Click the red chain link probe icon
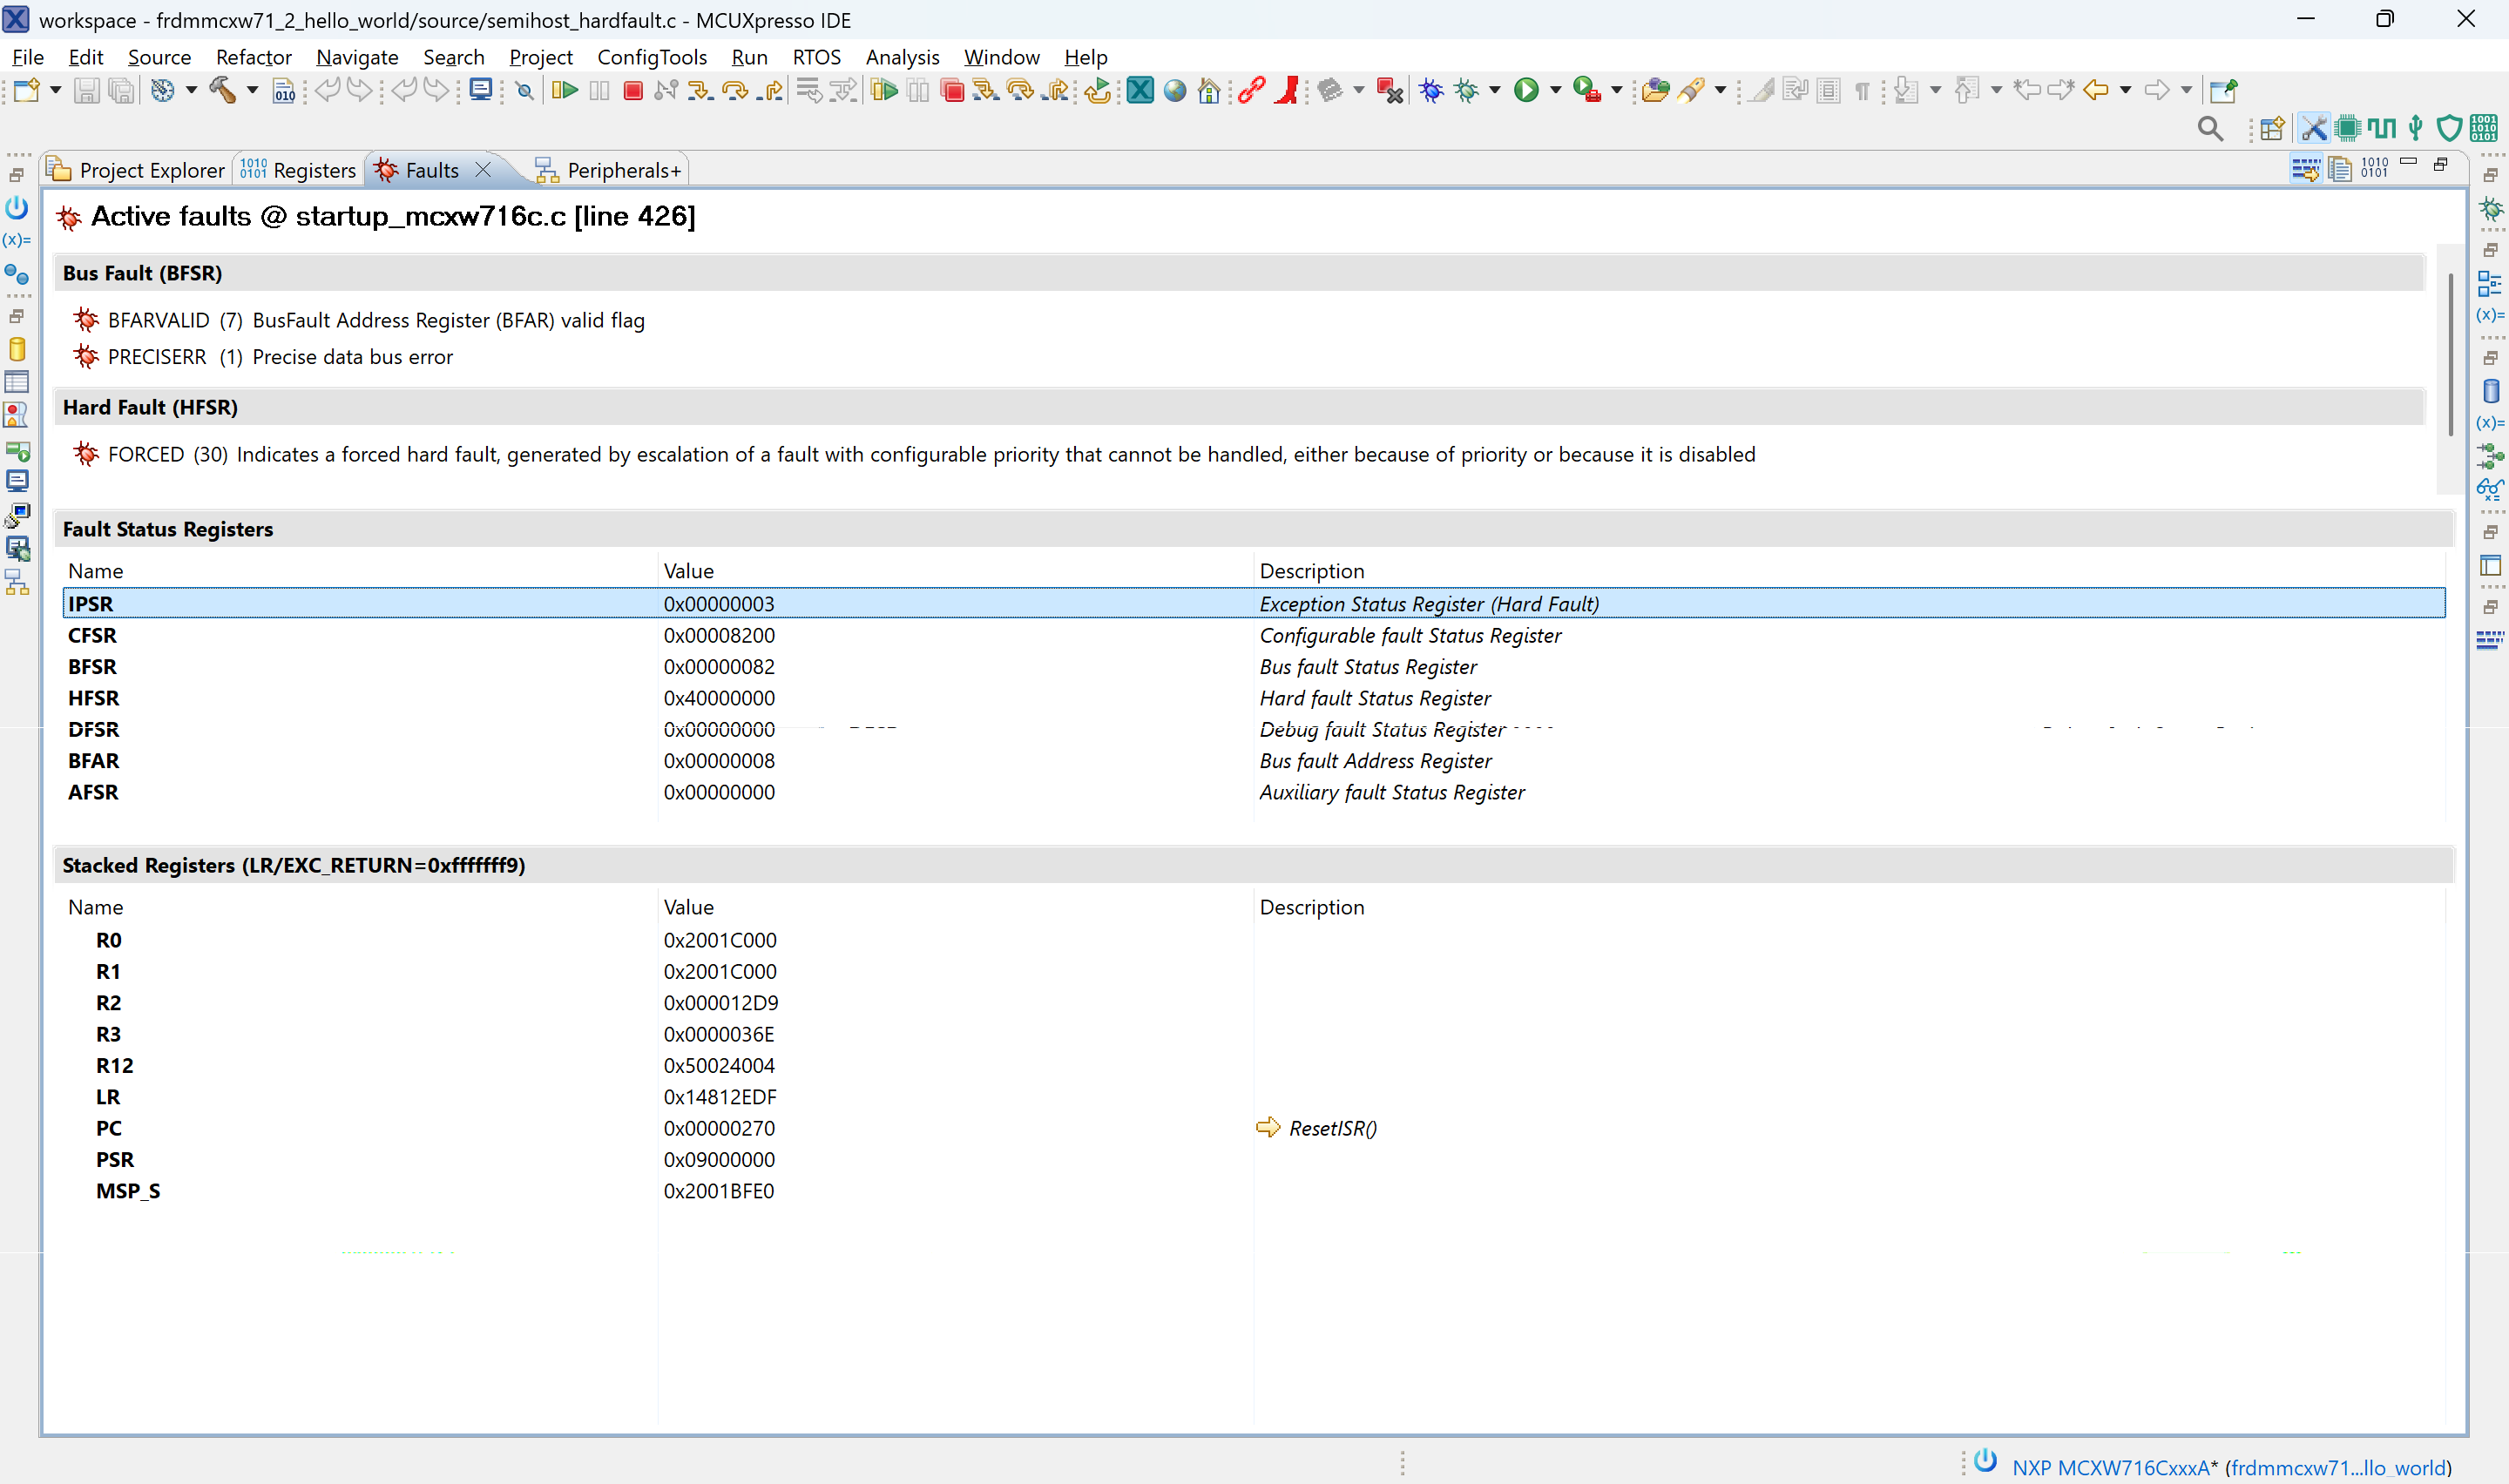This screenshot has width=2509, height=1484. [x=1251, y=91]
